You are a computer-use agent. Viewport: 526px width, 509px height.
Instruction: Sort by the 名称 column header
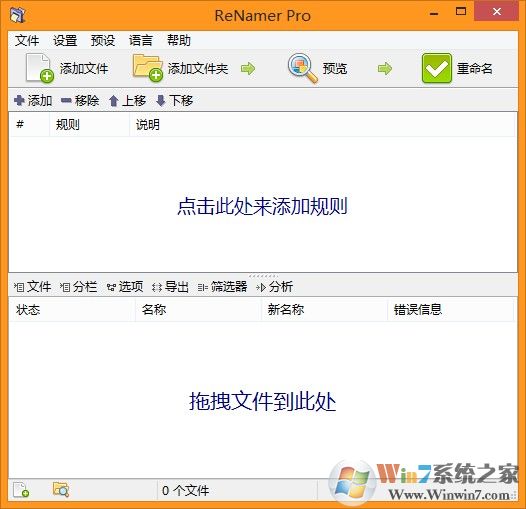click(198, 309)
